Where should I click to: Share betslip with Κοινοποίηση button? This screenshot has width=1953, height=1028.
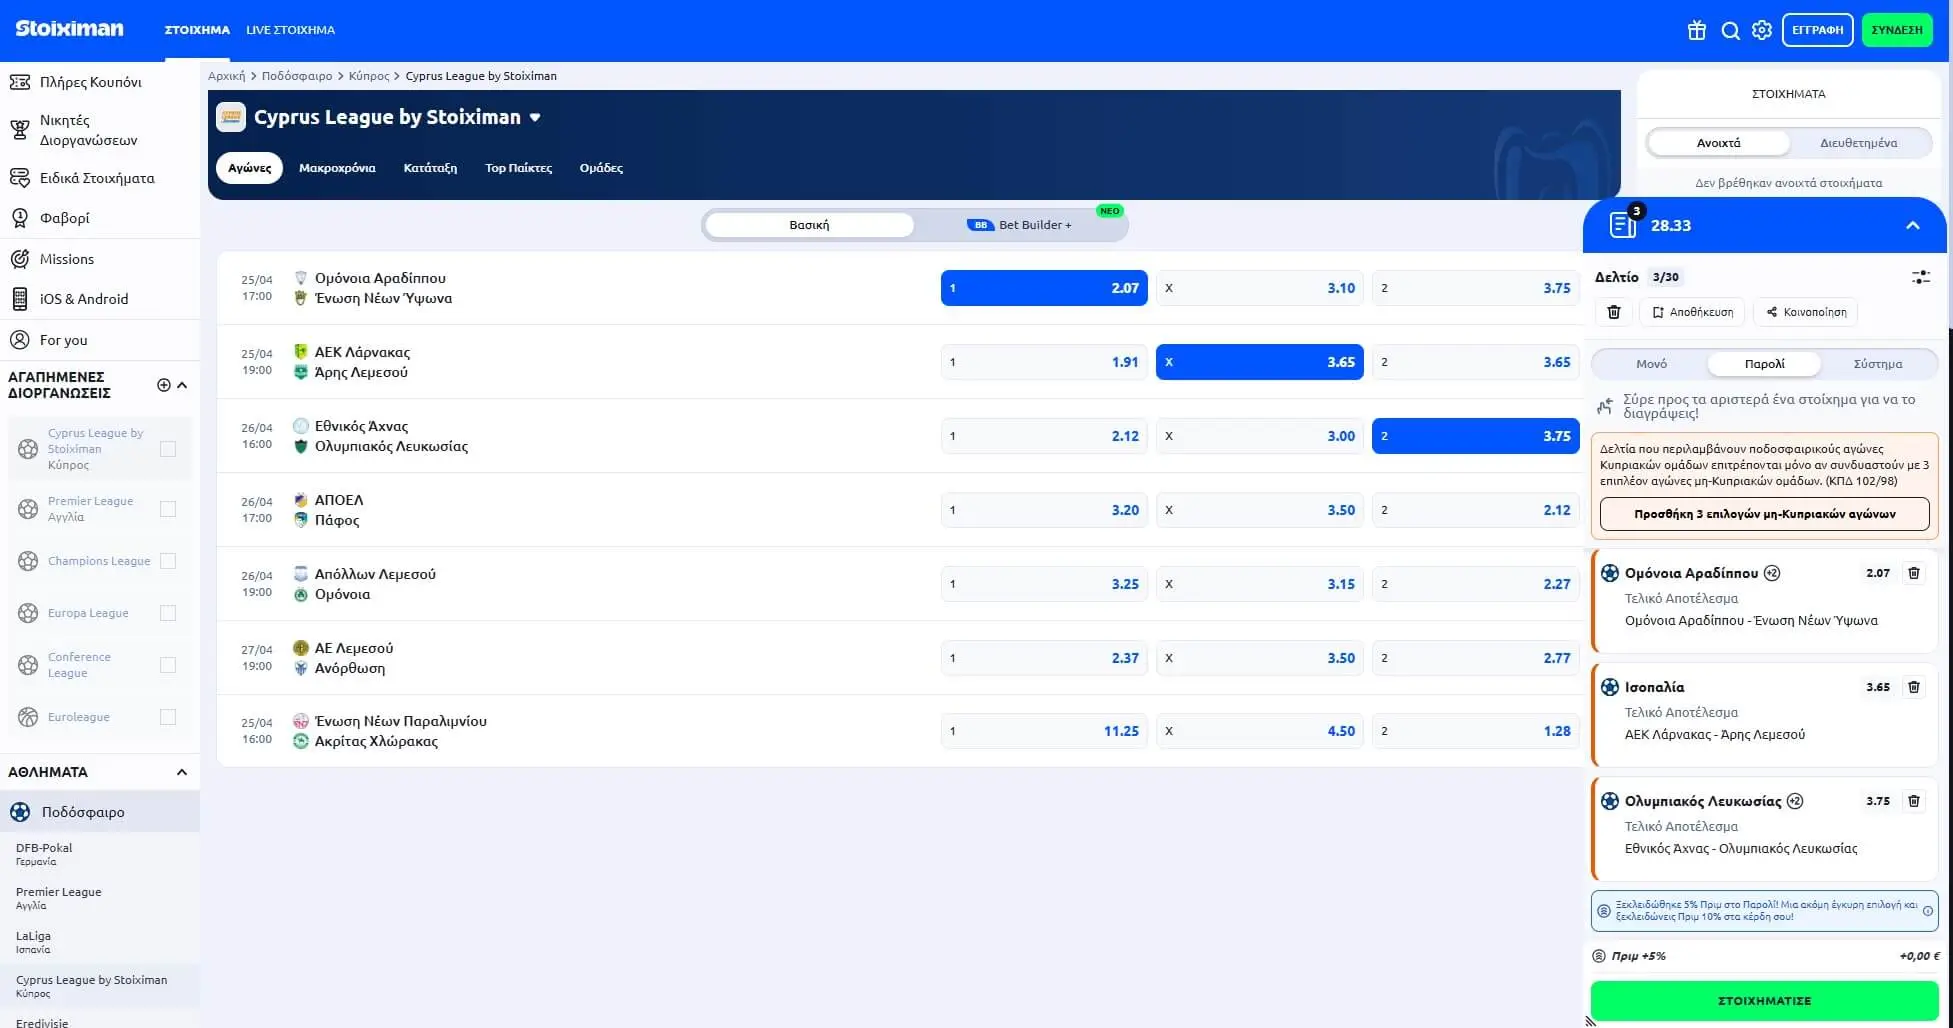click(1806, 312)
